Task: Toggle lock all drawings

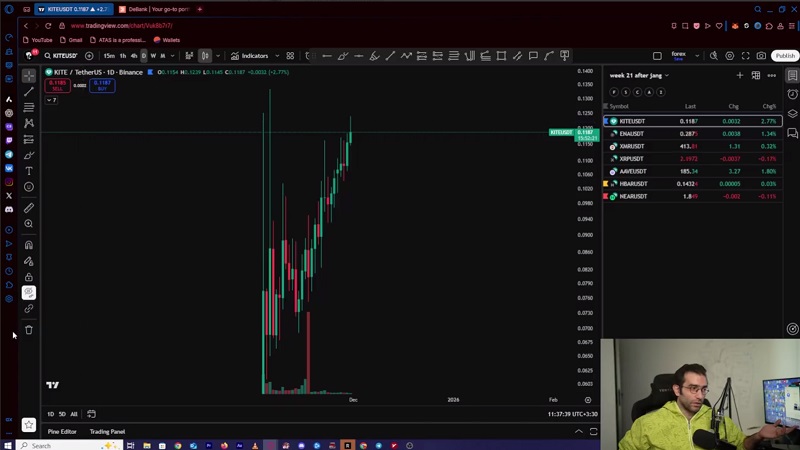Action: pos(29,277)
